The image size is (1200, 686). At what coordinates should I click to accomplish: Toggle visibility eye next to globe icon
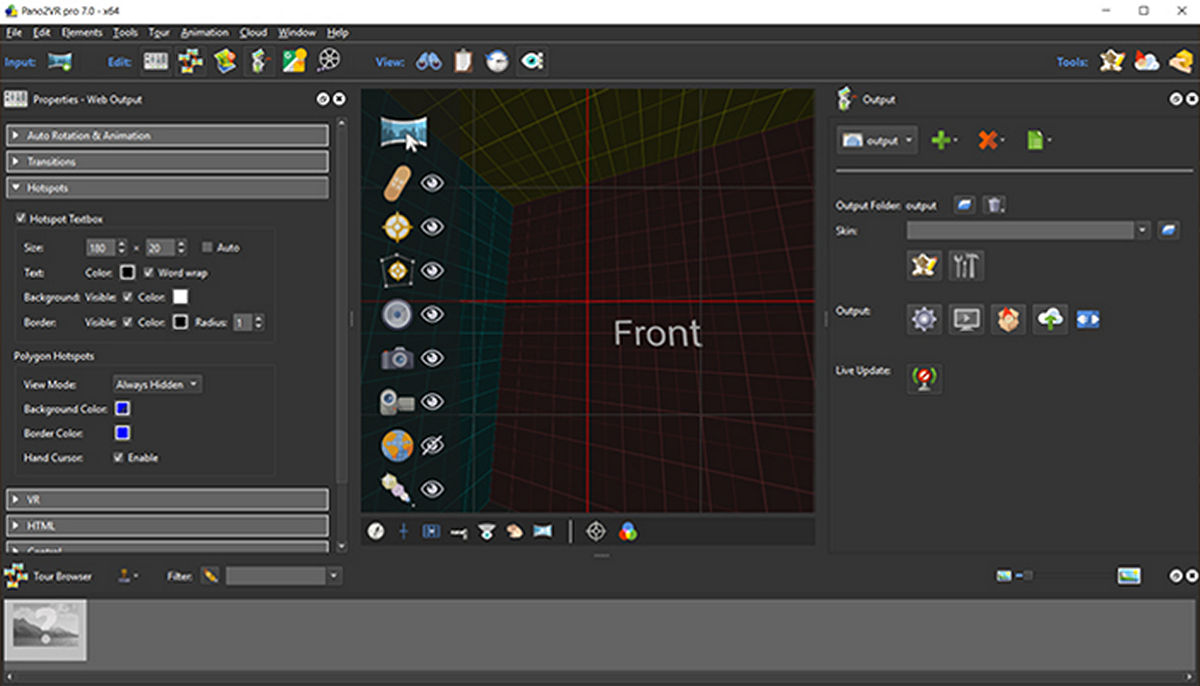click(x=432, y=446)
